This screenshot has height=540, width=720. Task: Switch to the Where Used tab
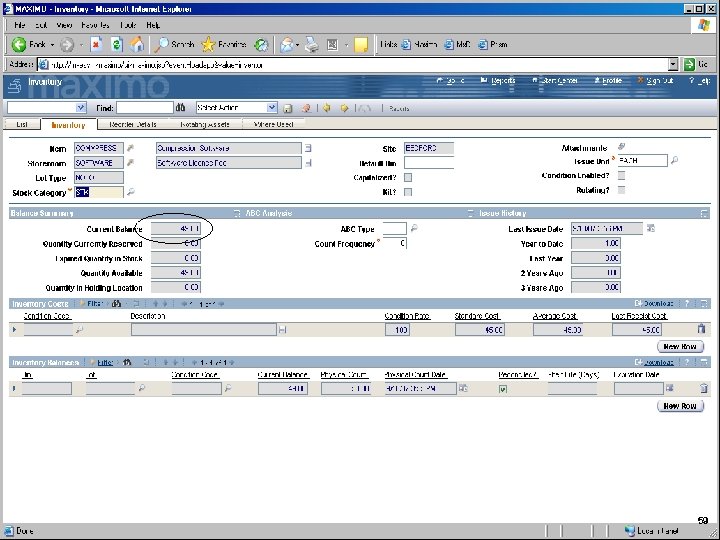(273, 124)
